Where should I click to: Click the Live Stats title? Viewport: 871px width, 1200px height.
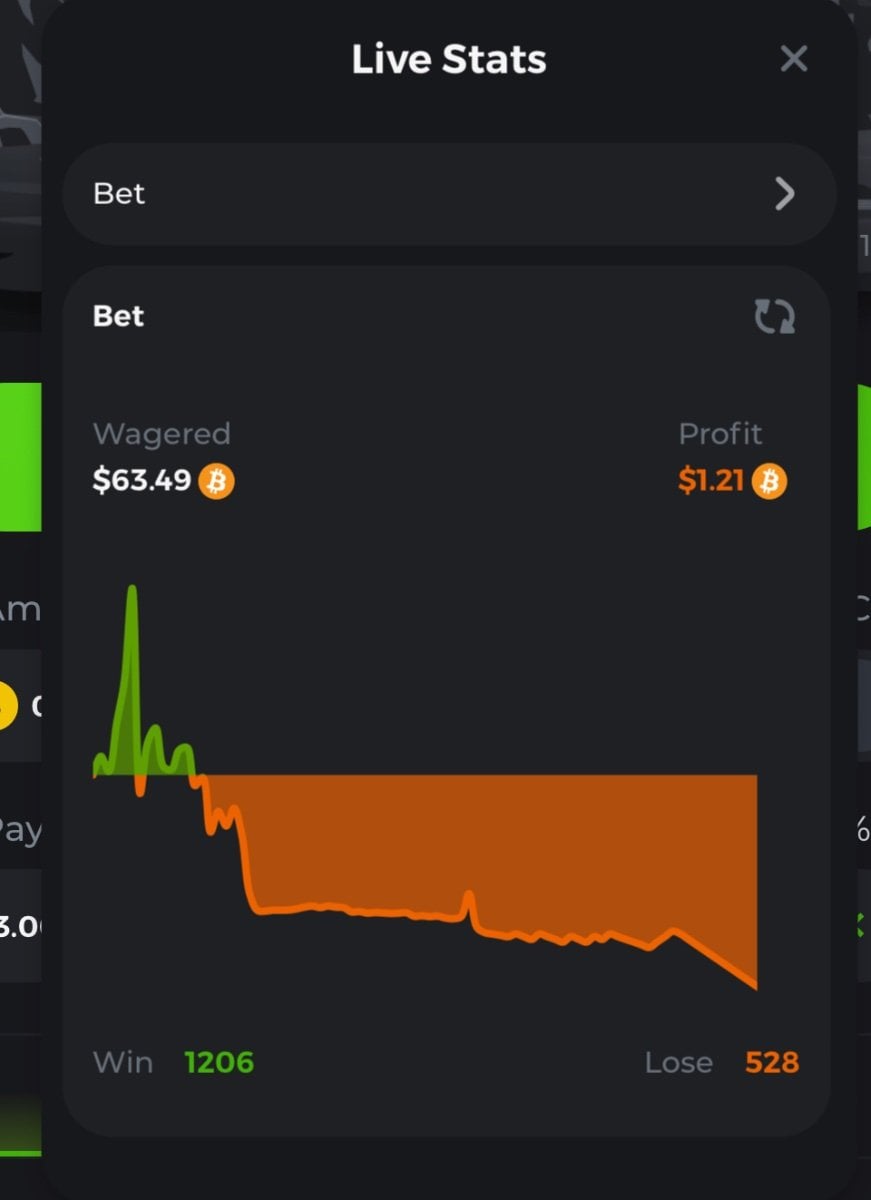pos(449,60)
